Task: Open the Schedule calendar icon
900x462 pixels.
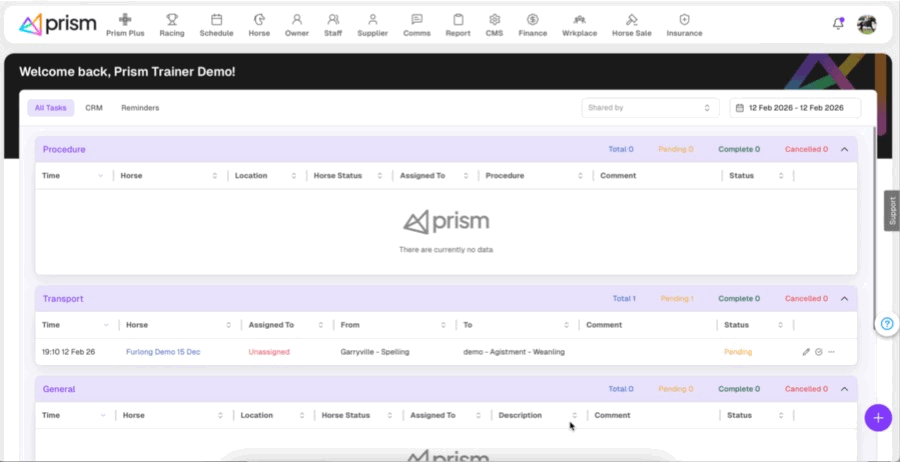Action: [216, 19]
